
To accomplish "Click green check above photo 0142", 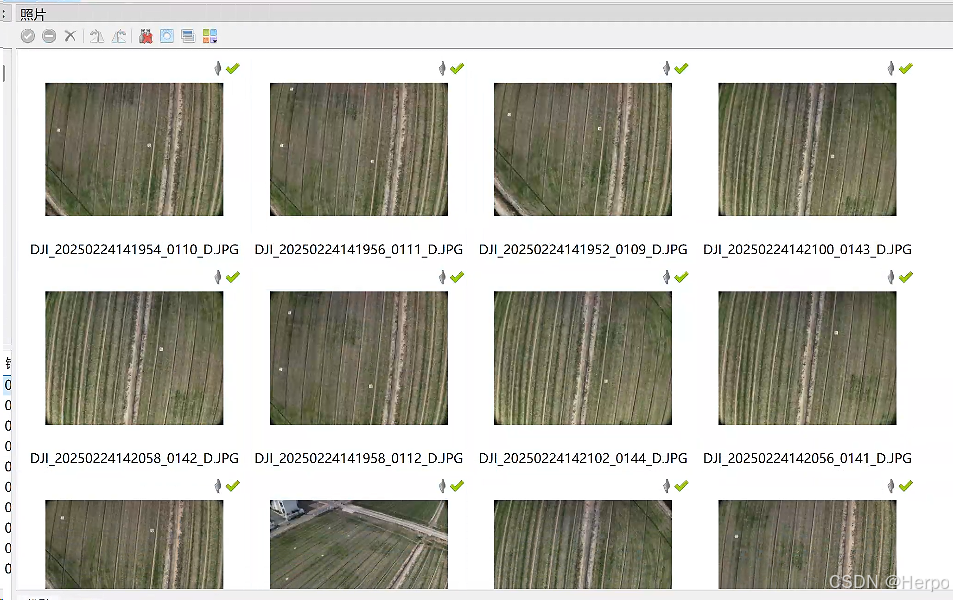I will coord(233,277).
